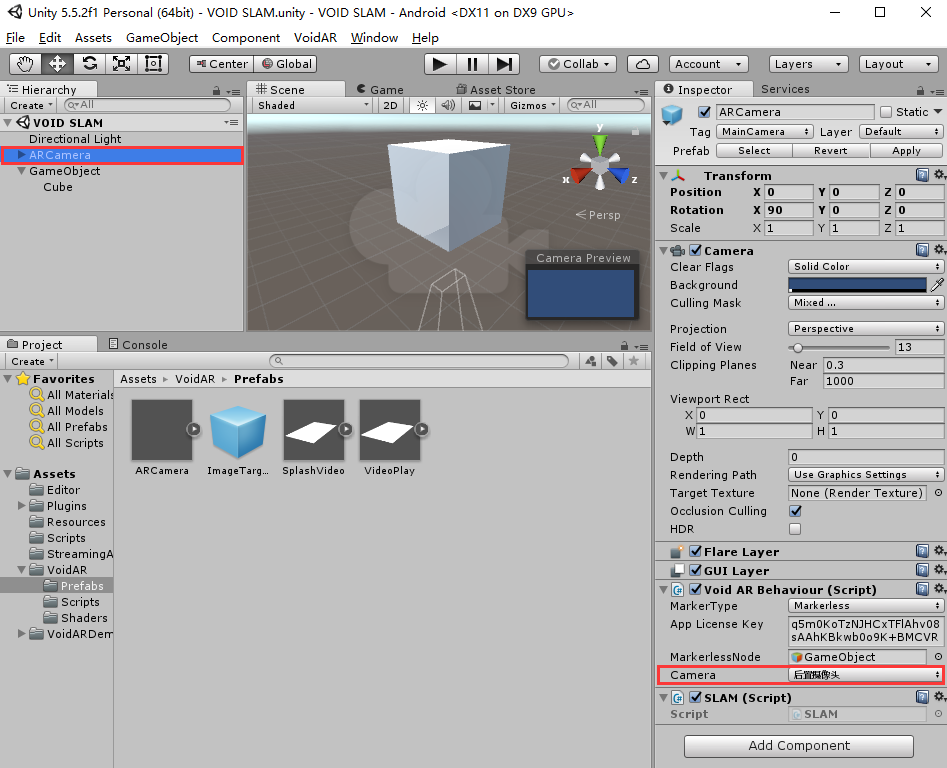Click the Pause button
This screenshot has width=947, height=768.
[472, 64]
